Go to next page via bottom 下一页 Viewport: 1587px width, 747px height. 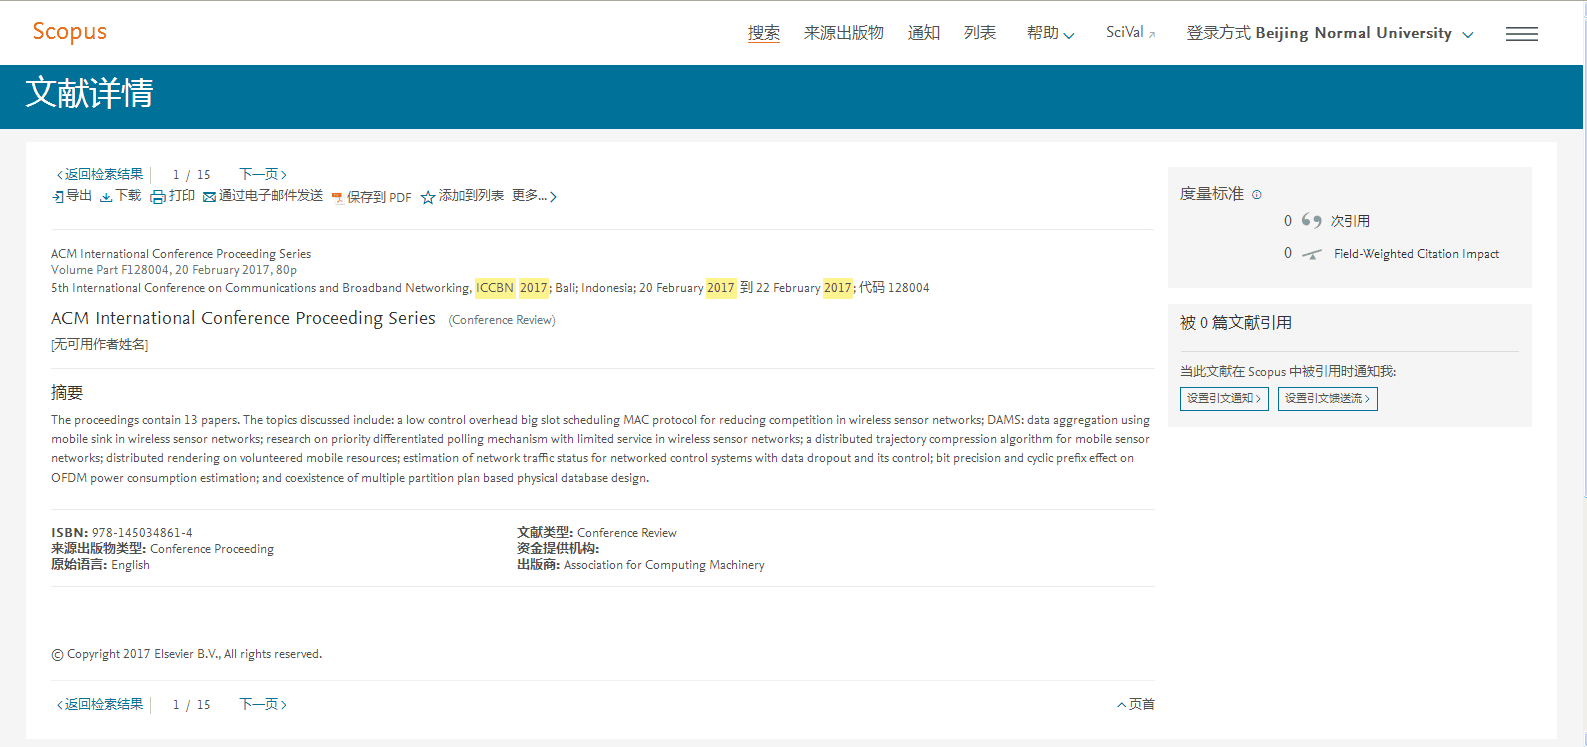pos(263,704)
